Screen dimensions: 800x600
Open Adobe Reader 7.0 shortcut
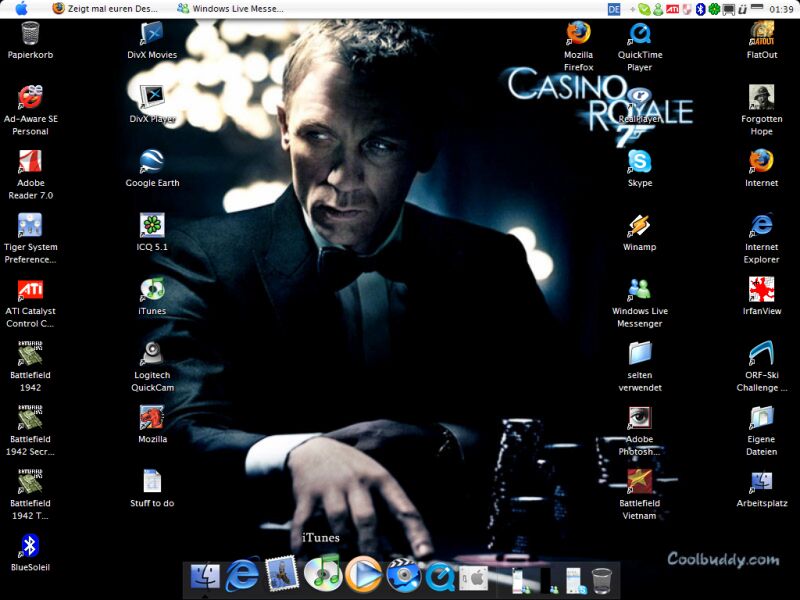(30, 161)
